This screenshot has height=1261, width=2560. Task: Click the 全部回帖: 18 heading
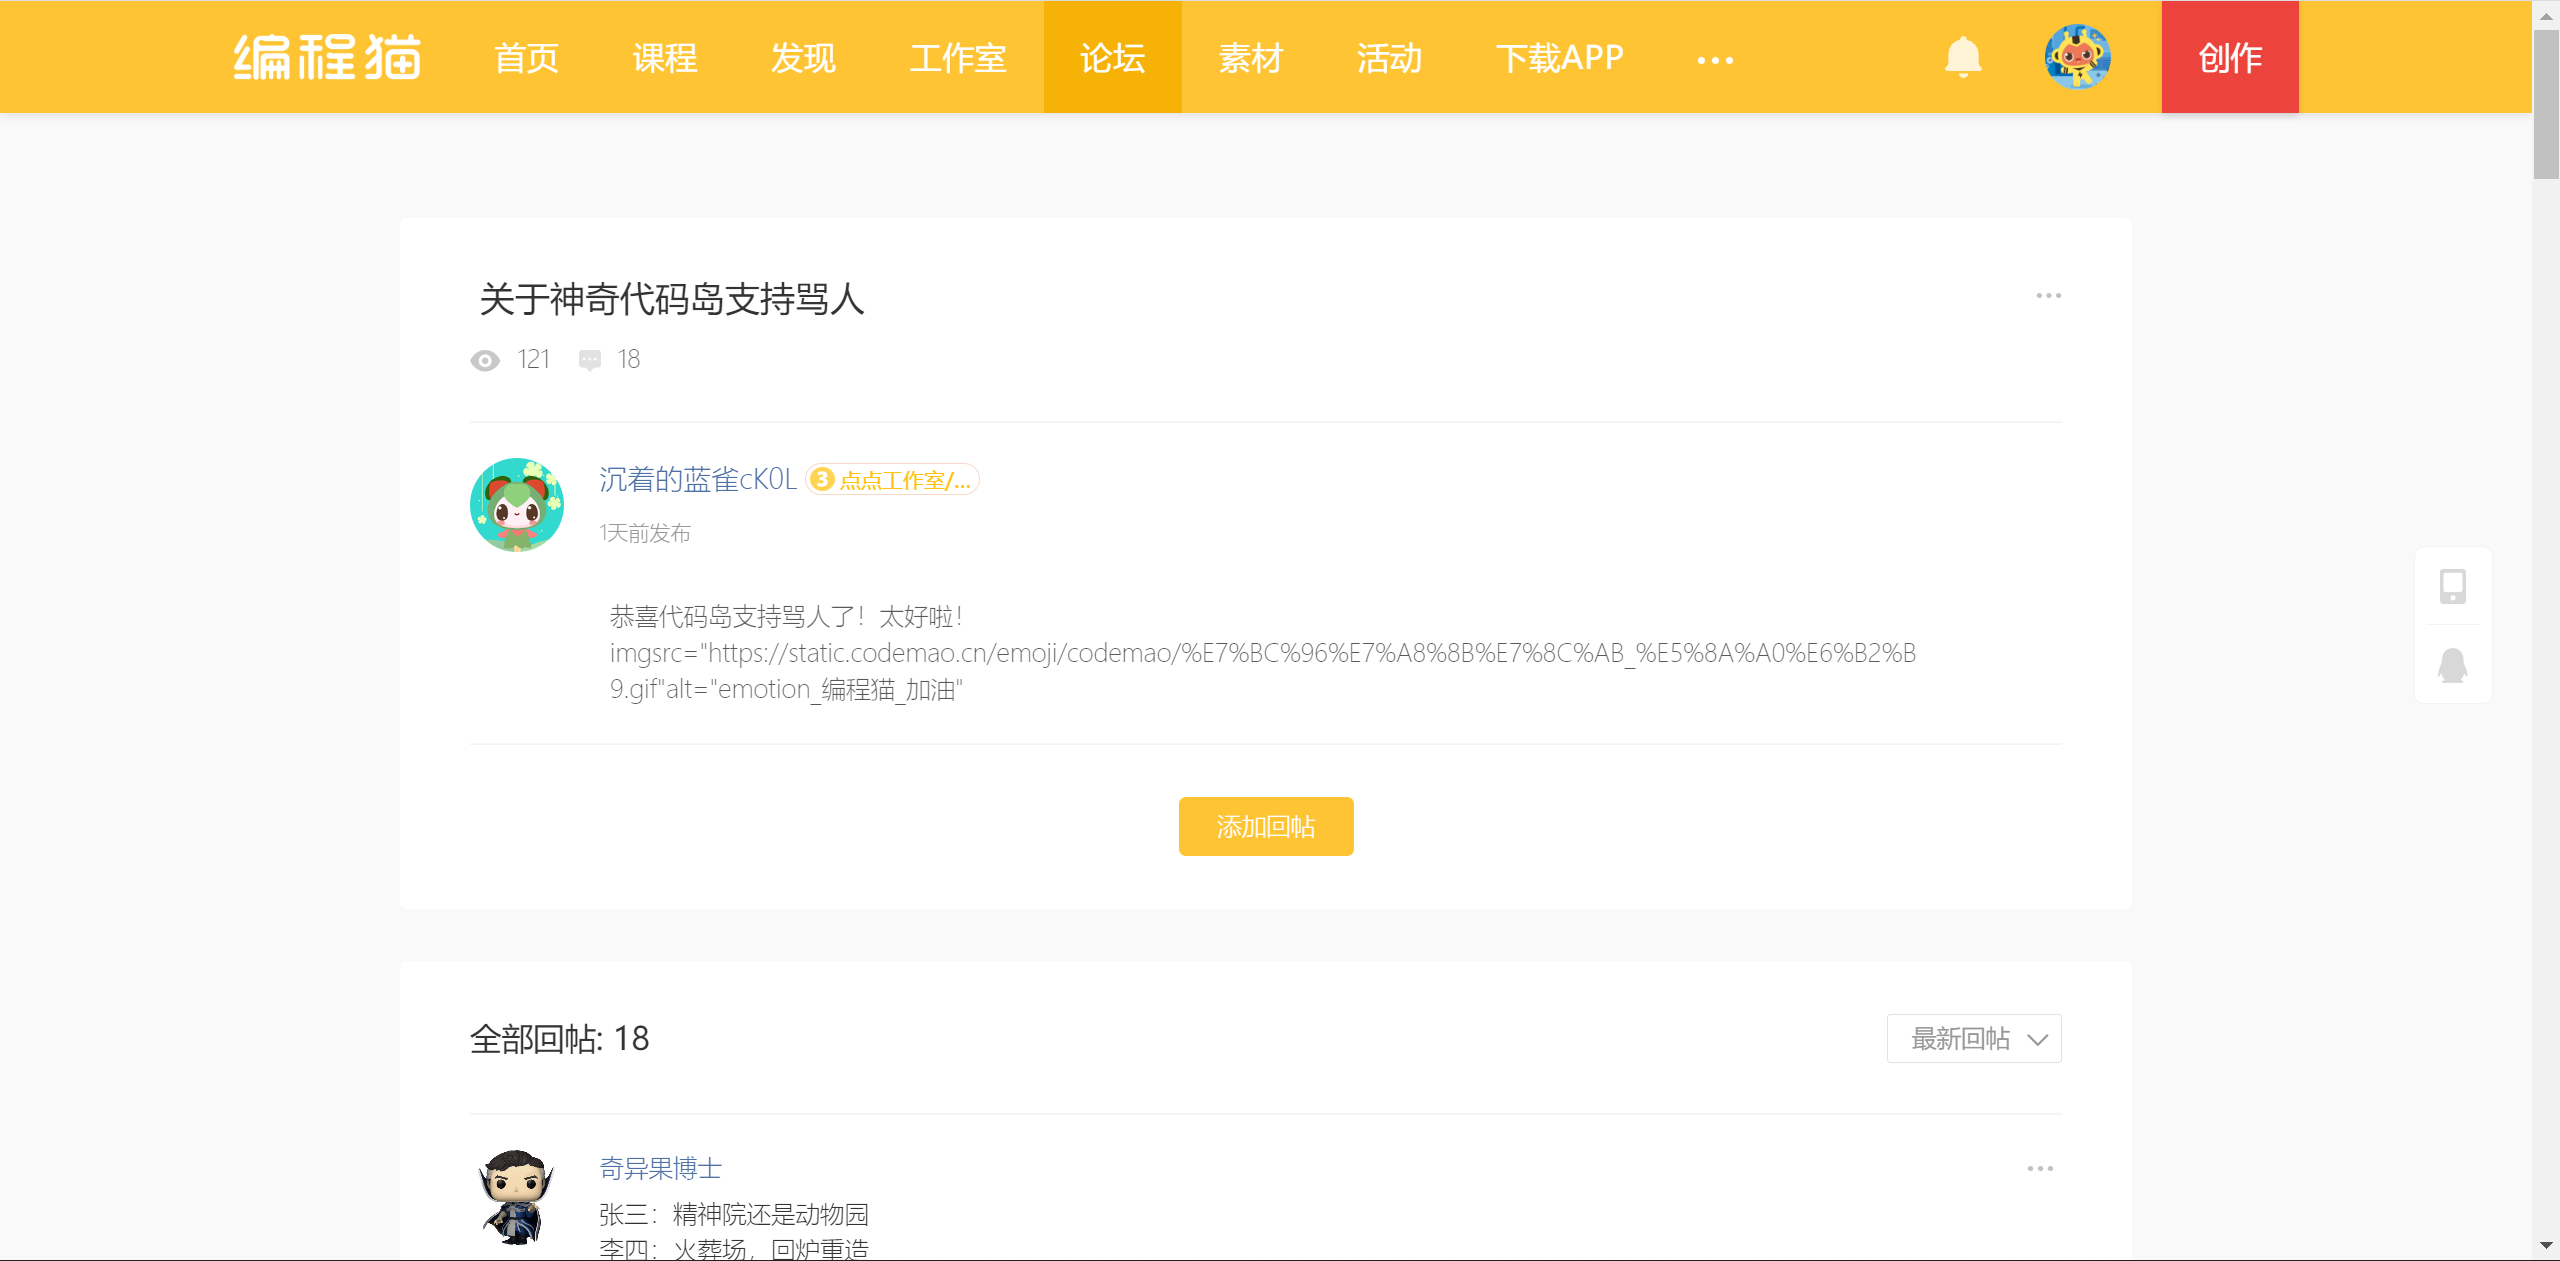point(560,1039)
